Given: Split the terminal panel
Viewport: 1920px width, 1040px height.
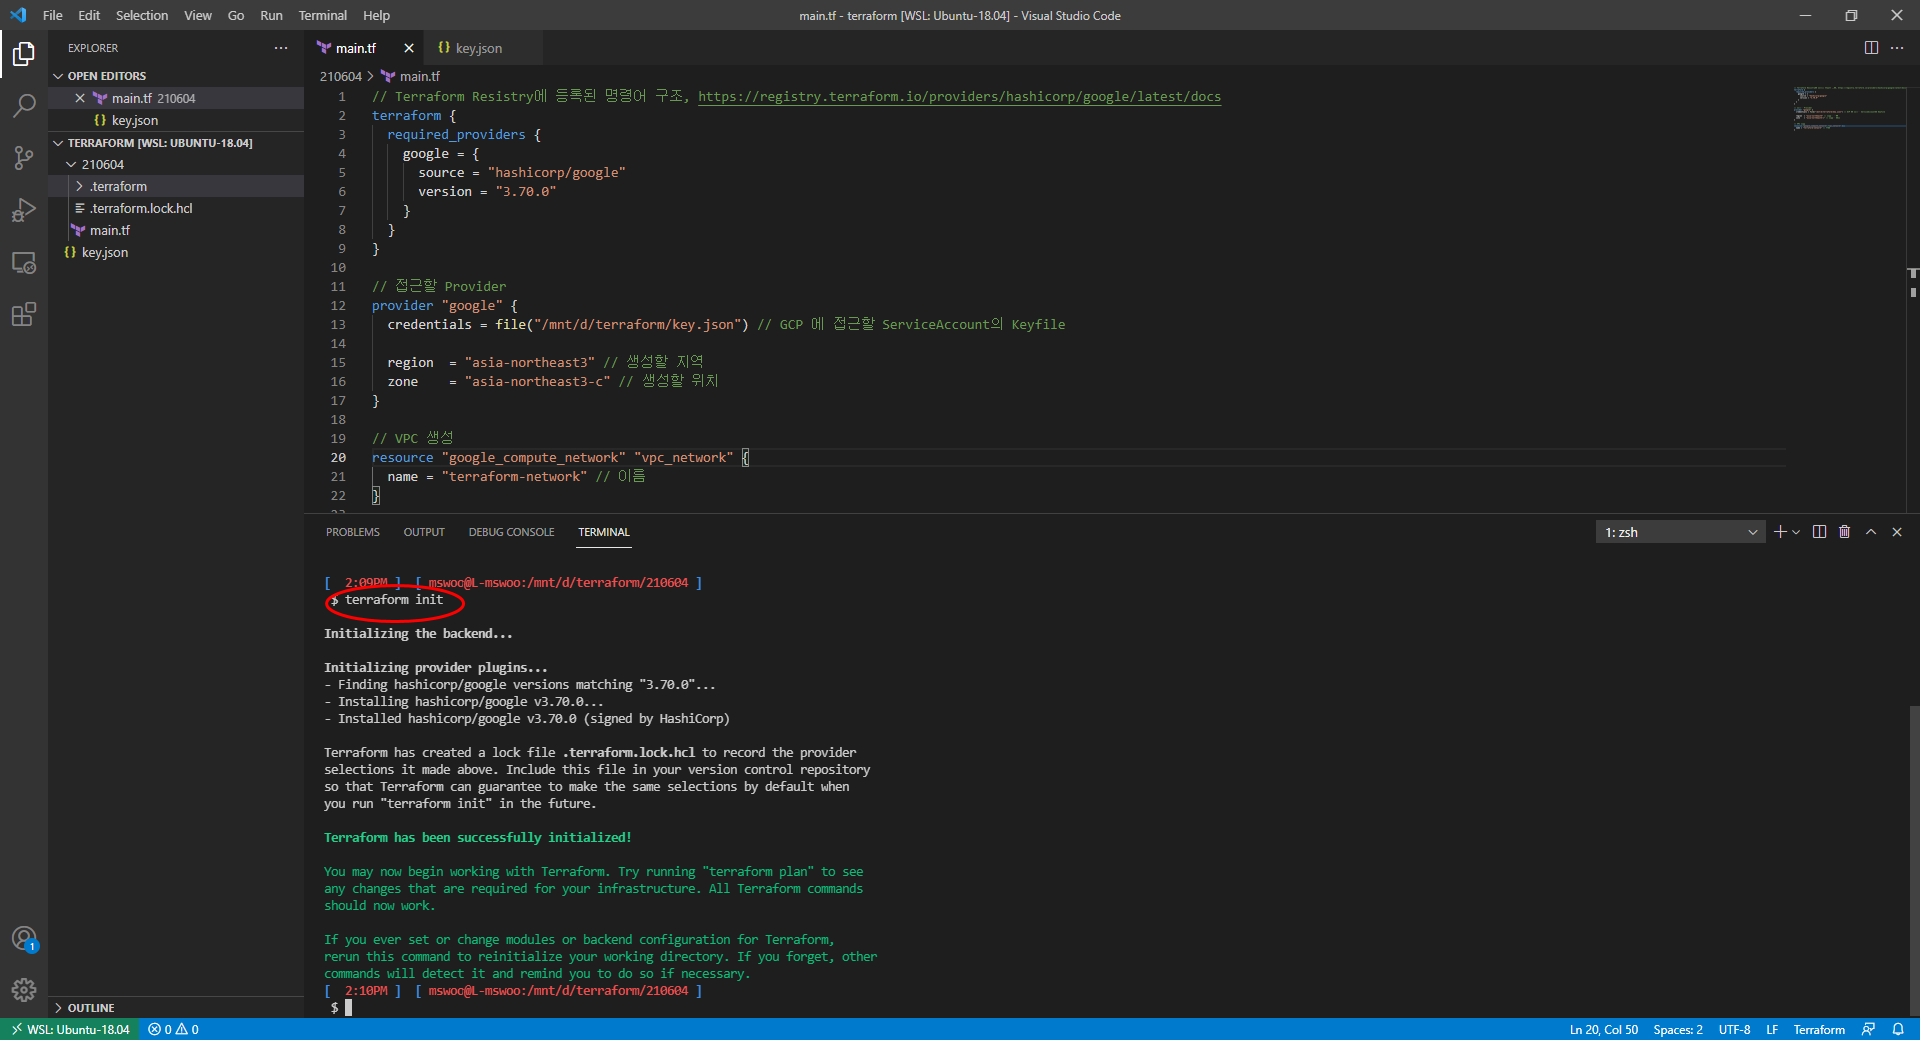Looking at the screenshot, I should (x=1819, y=532).
